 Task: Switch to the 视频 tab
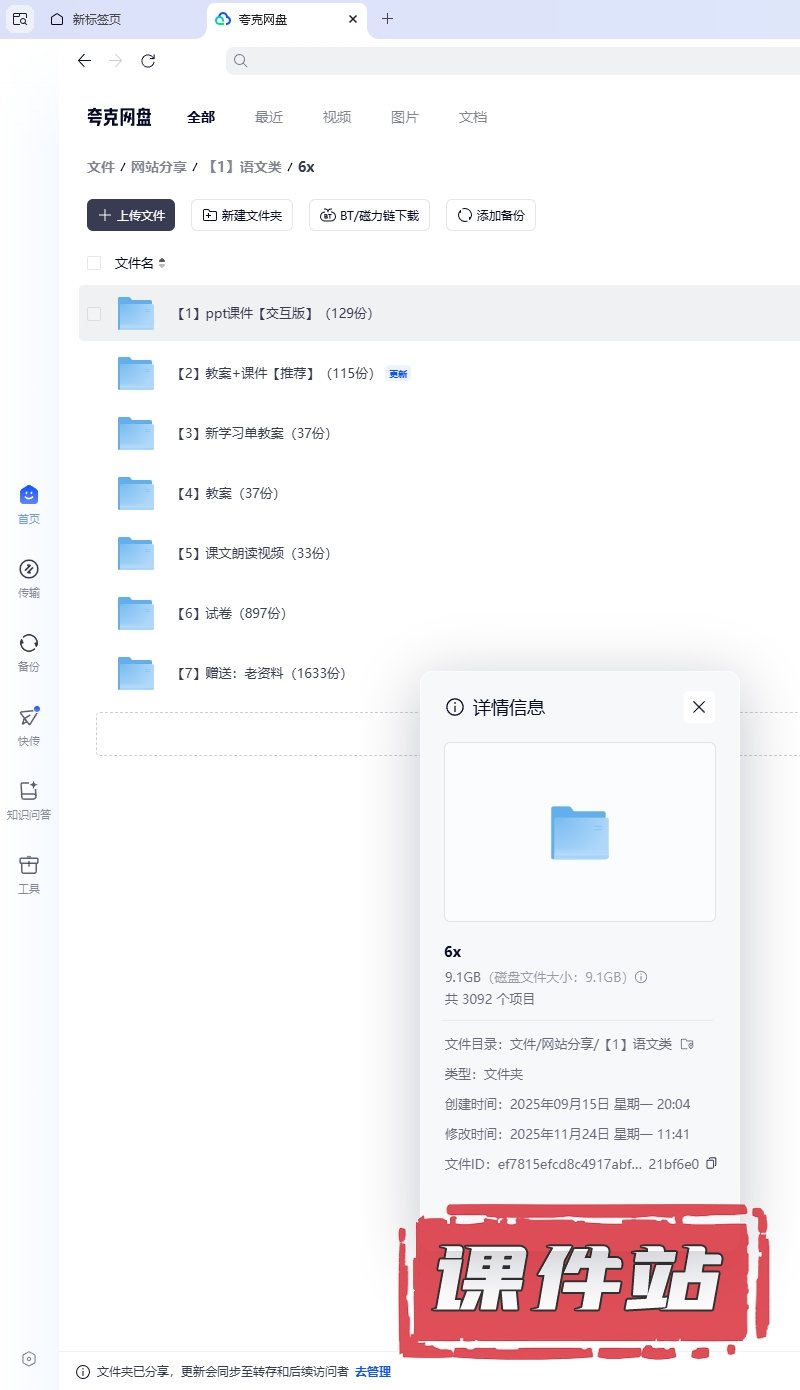click(x=337, y=117)
